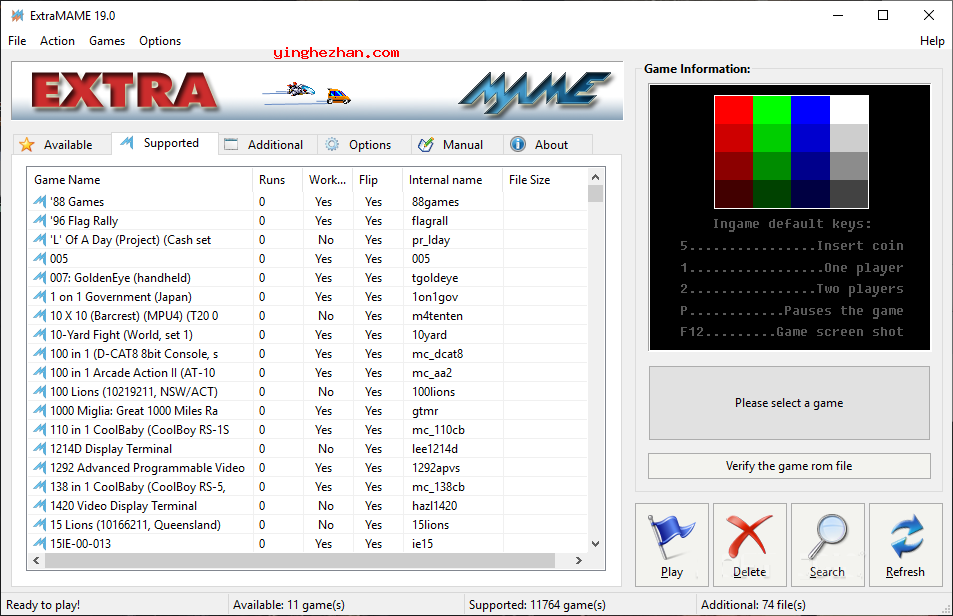
Task: Click the blue arrows Refresh icon
Action: [906, 536]
